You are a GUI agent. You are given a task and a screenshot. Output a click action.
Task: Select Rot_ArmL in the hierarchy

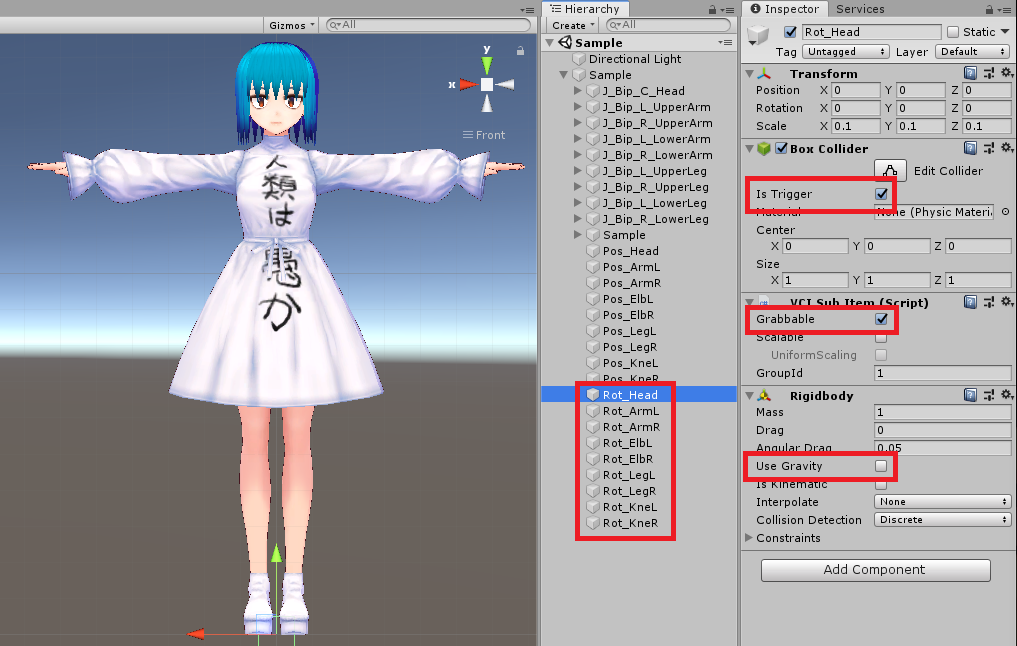pos(630,411)
